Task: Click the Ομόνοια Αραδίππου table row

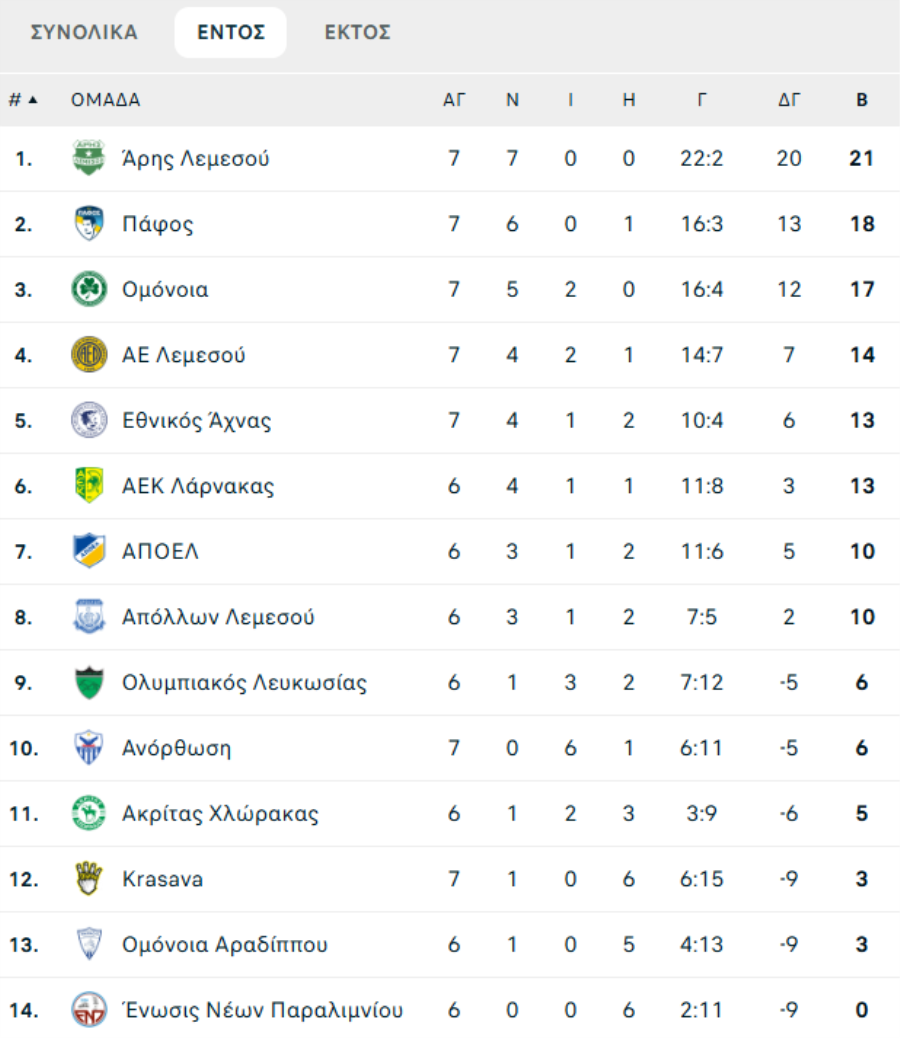Action: click(x=450, y=945)
